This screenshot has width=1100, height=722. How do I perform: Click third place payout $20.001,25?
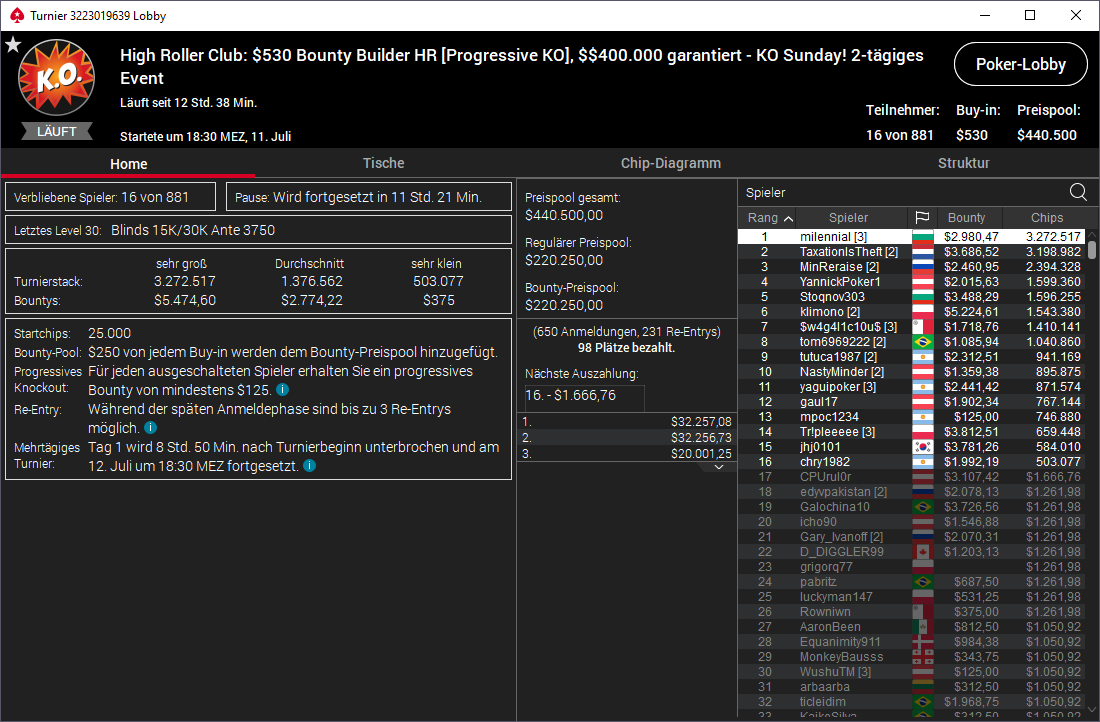626,454
